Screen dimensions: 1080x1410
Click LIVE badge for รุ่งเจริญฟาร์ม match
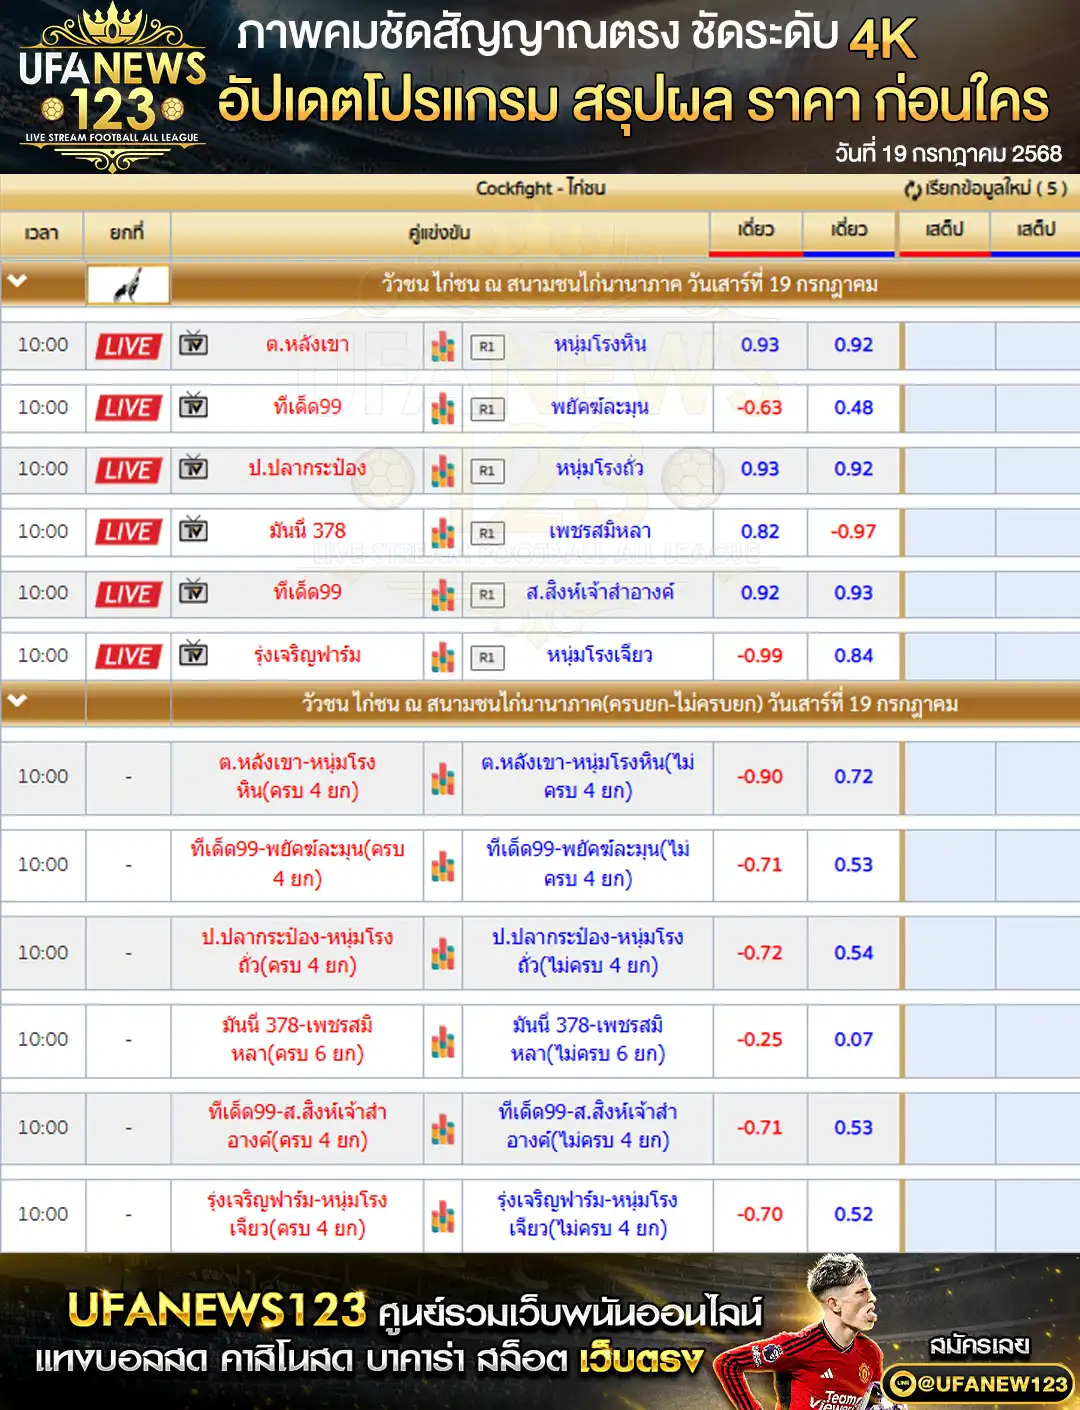[128, 656]
